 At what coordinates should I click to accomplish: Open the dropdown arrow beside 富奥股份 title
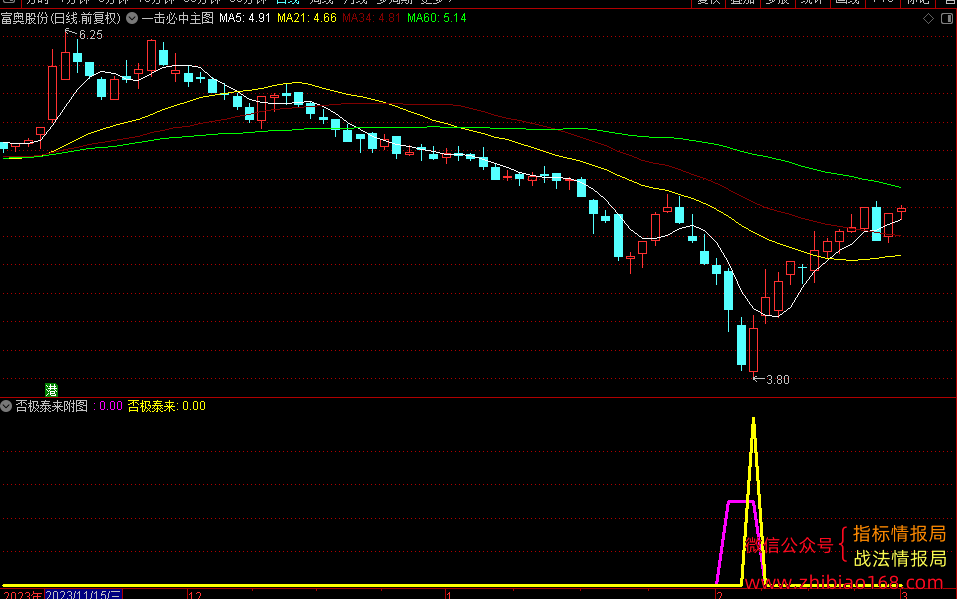(132, 18)
